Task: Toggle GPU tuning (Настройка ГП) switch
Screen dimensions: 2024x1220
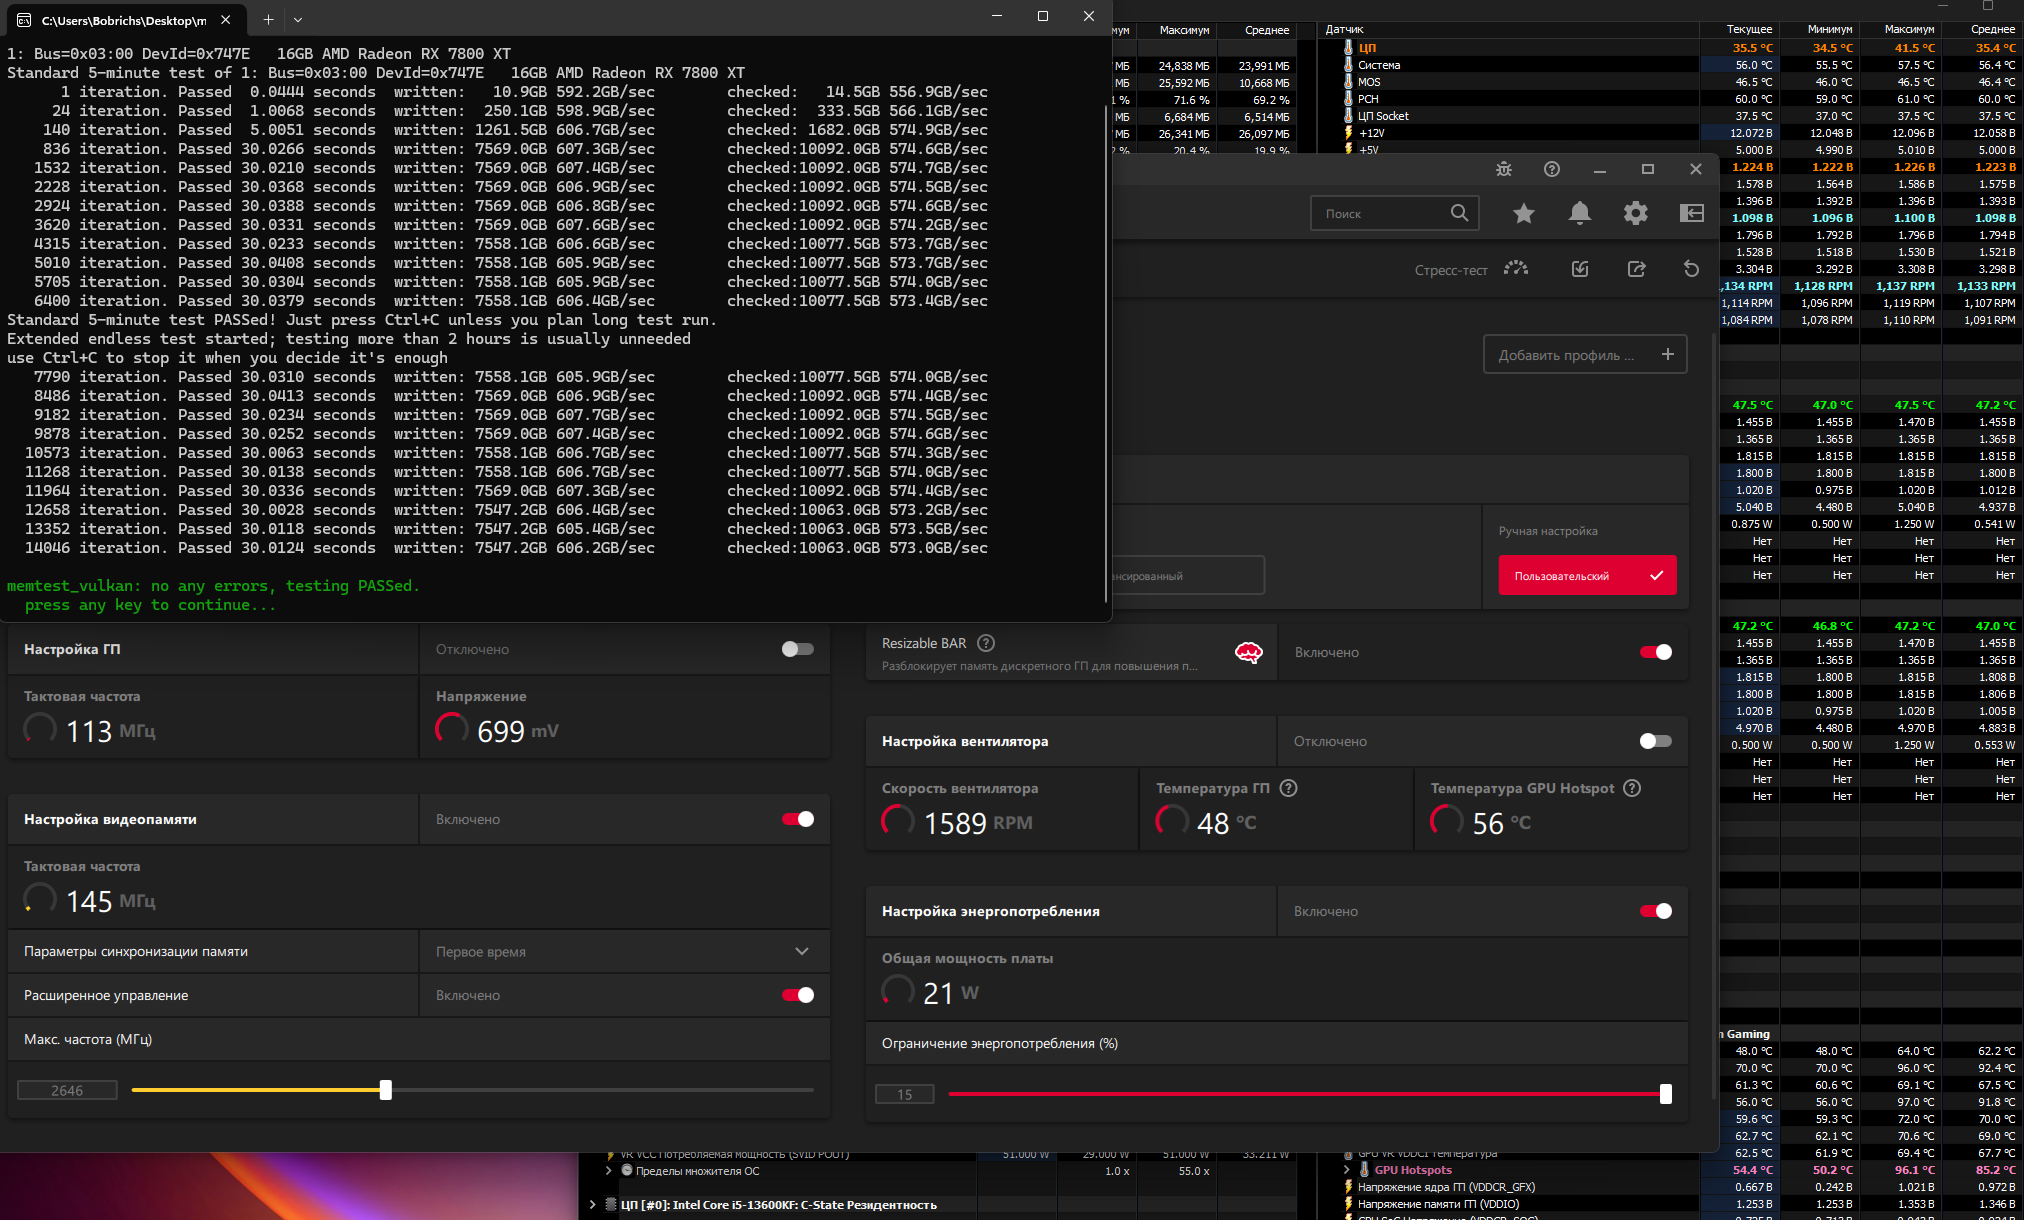Action: 797,649
